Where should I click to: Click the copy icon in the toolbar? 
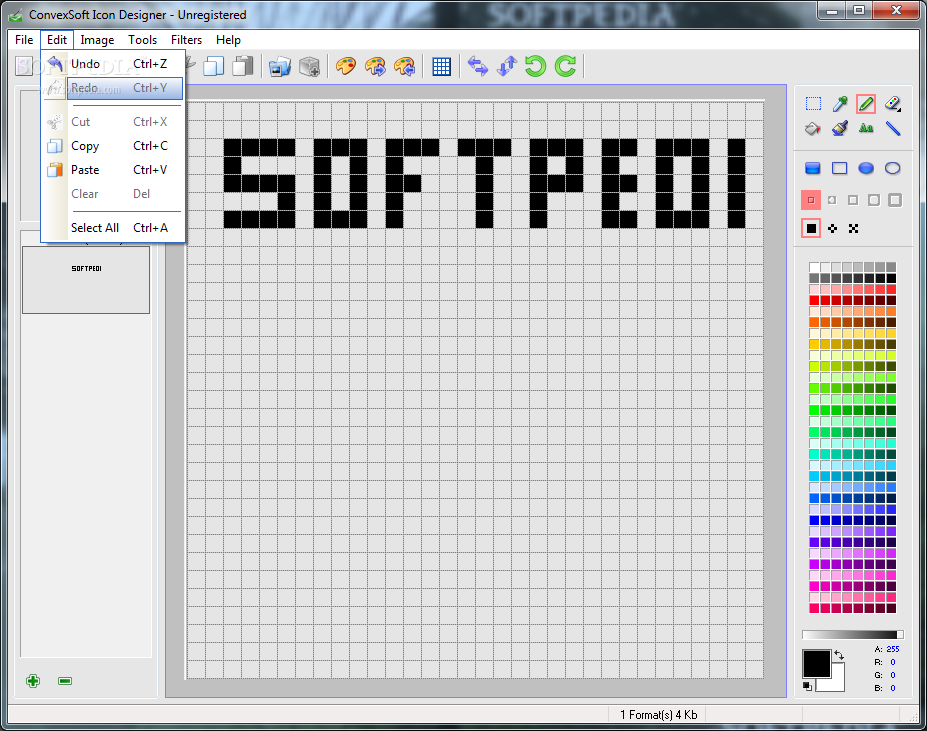click(213, 66)
